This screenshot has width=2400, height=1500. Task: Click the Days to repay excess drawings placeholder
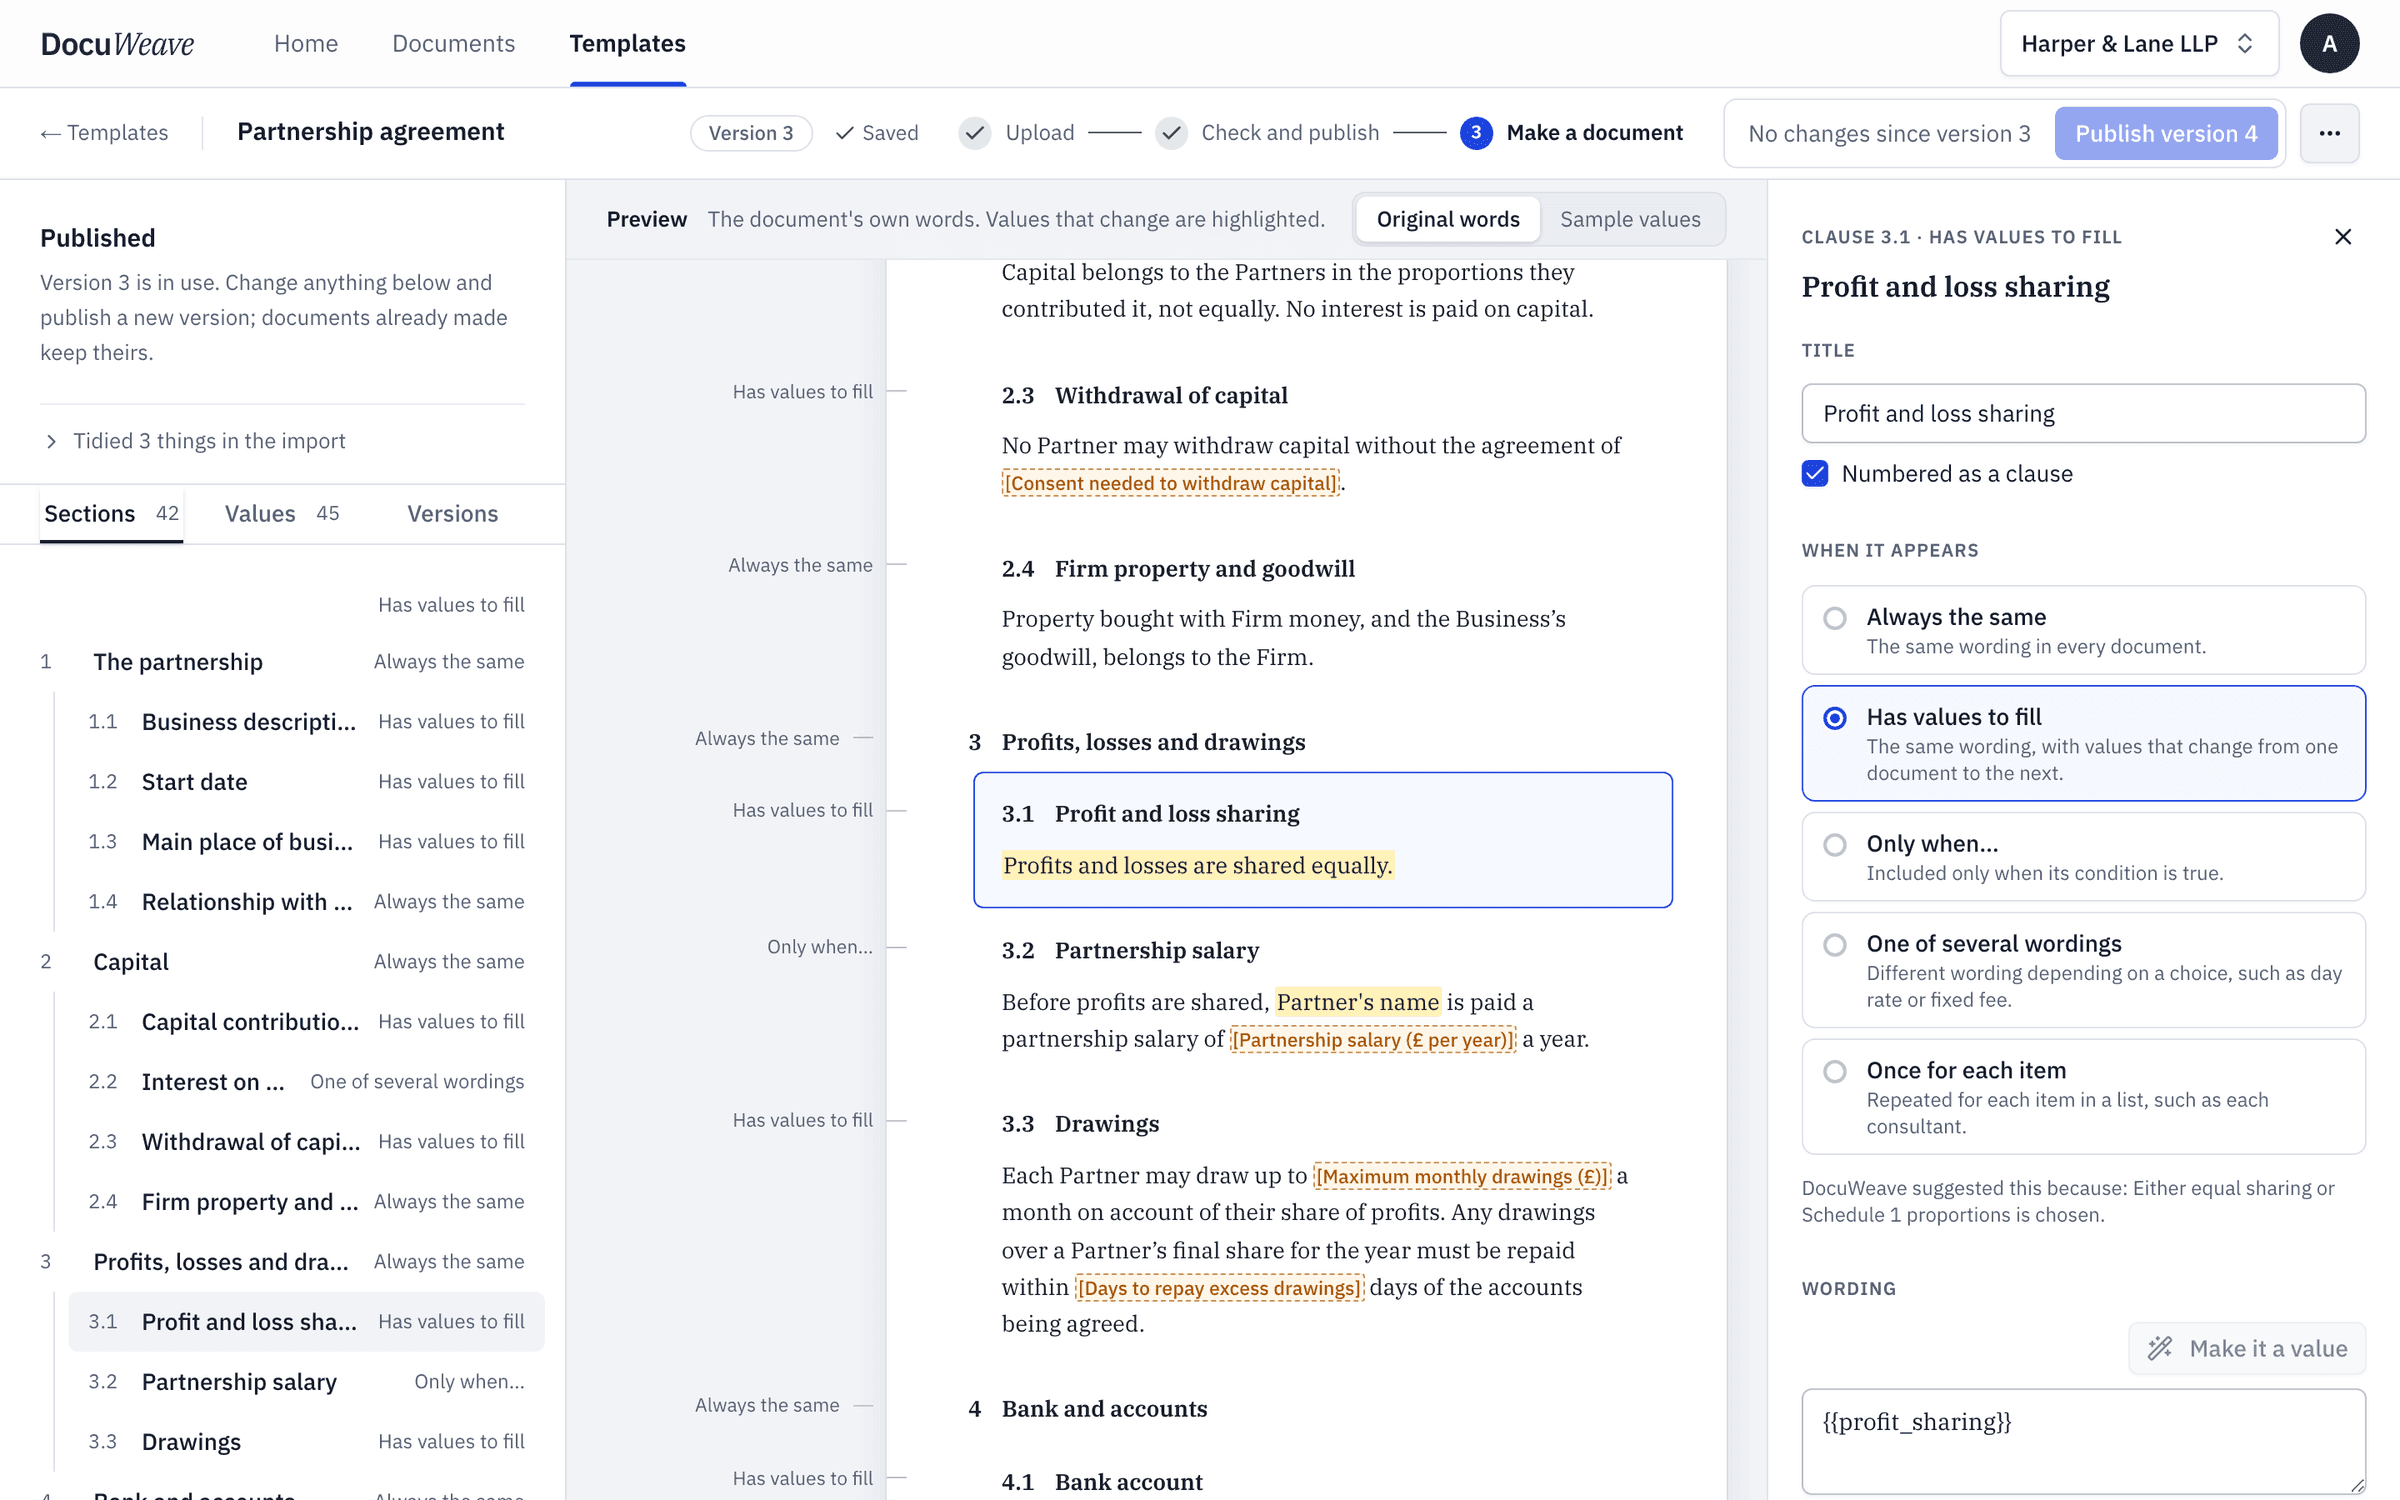point(1219,1288)
